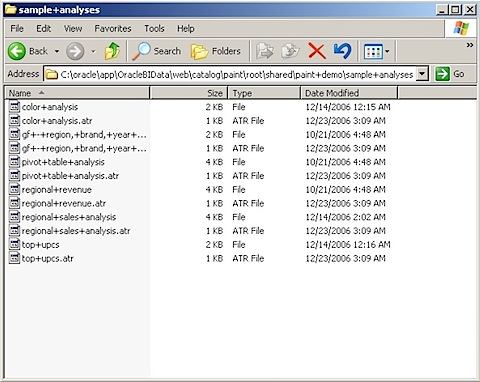Click the pivot+table+analysis.atr file icon
The image size is (480, 382).
(14, 175)
